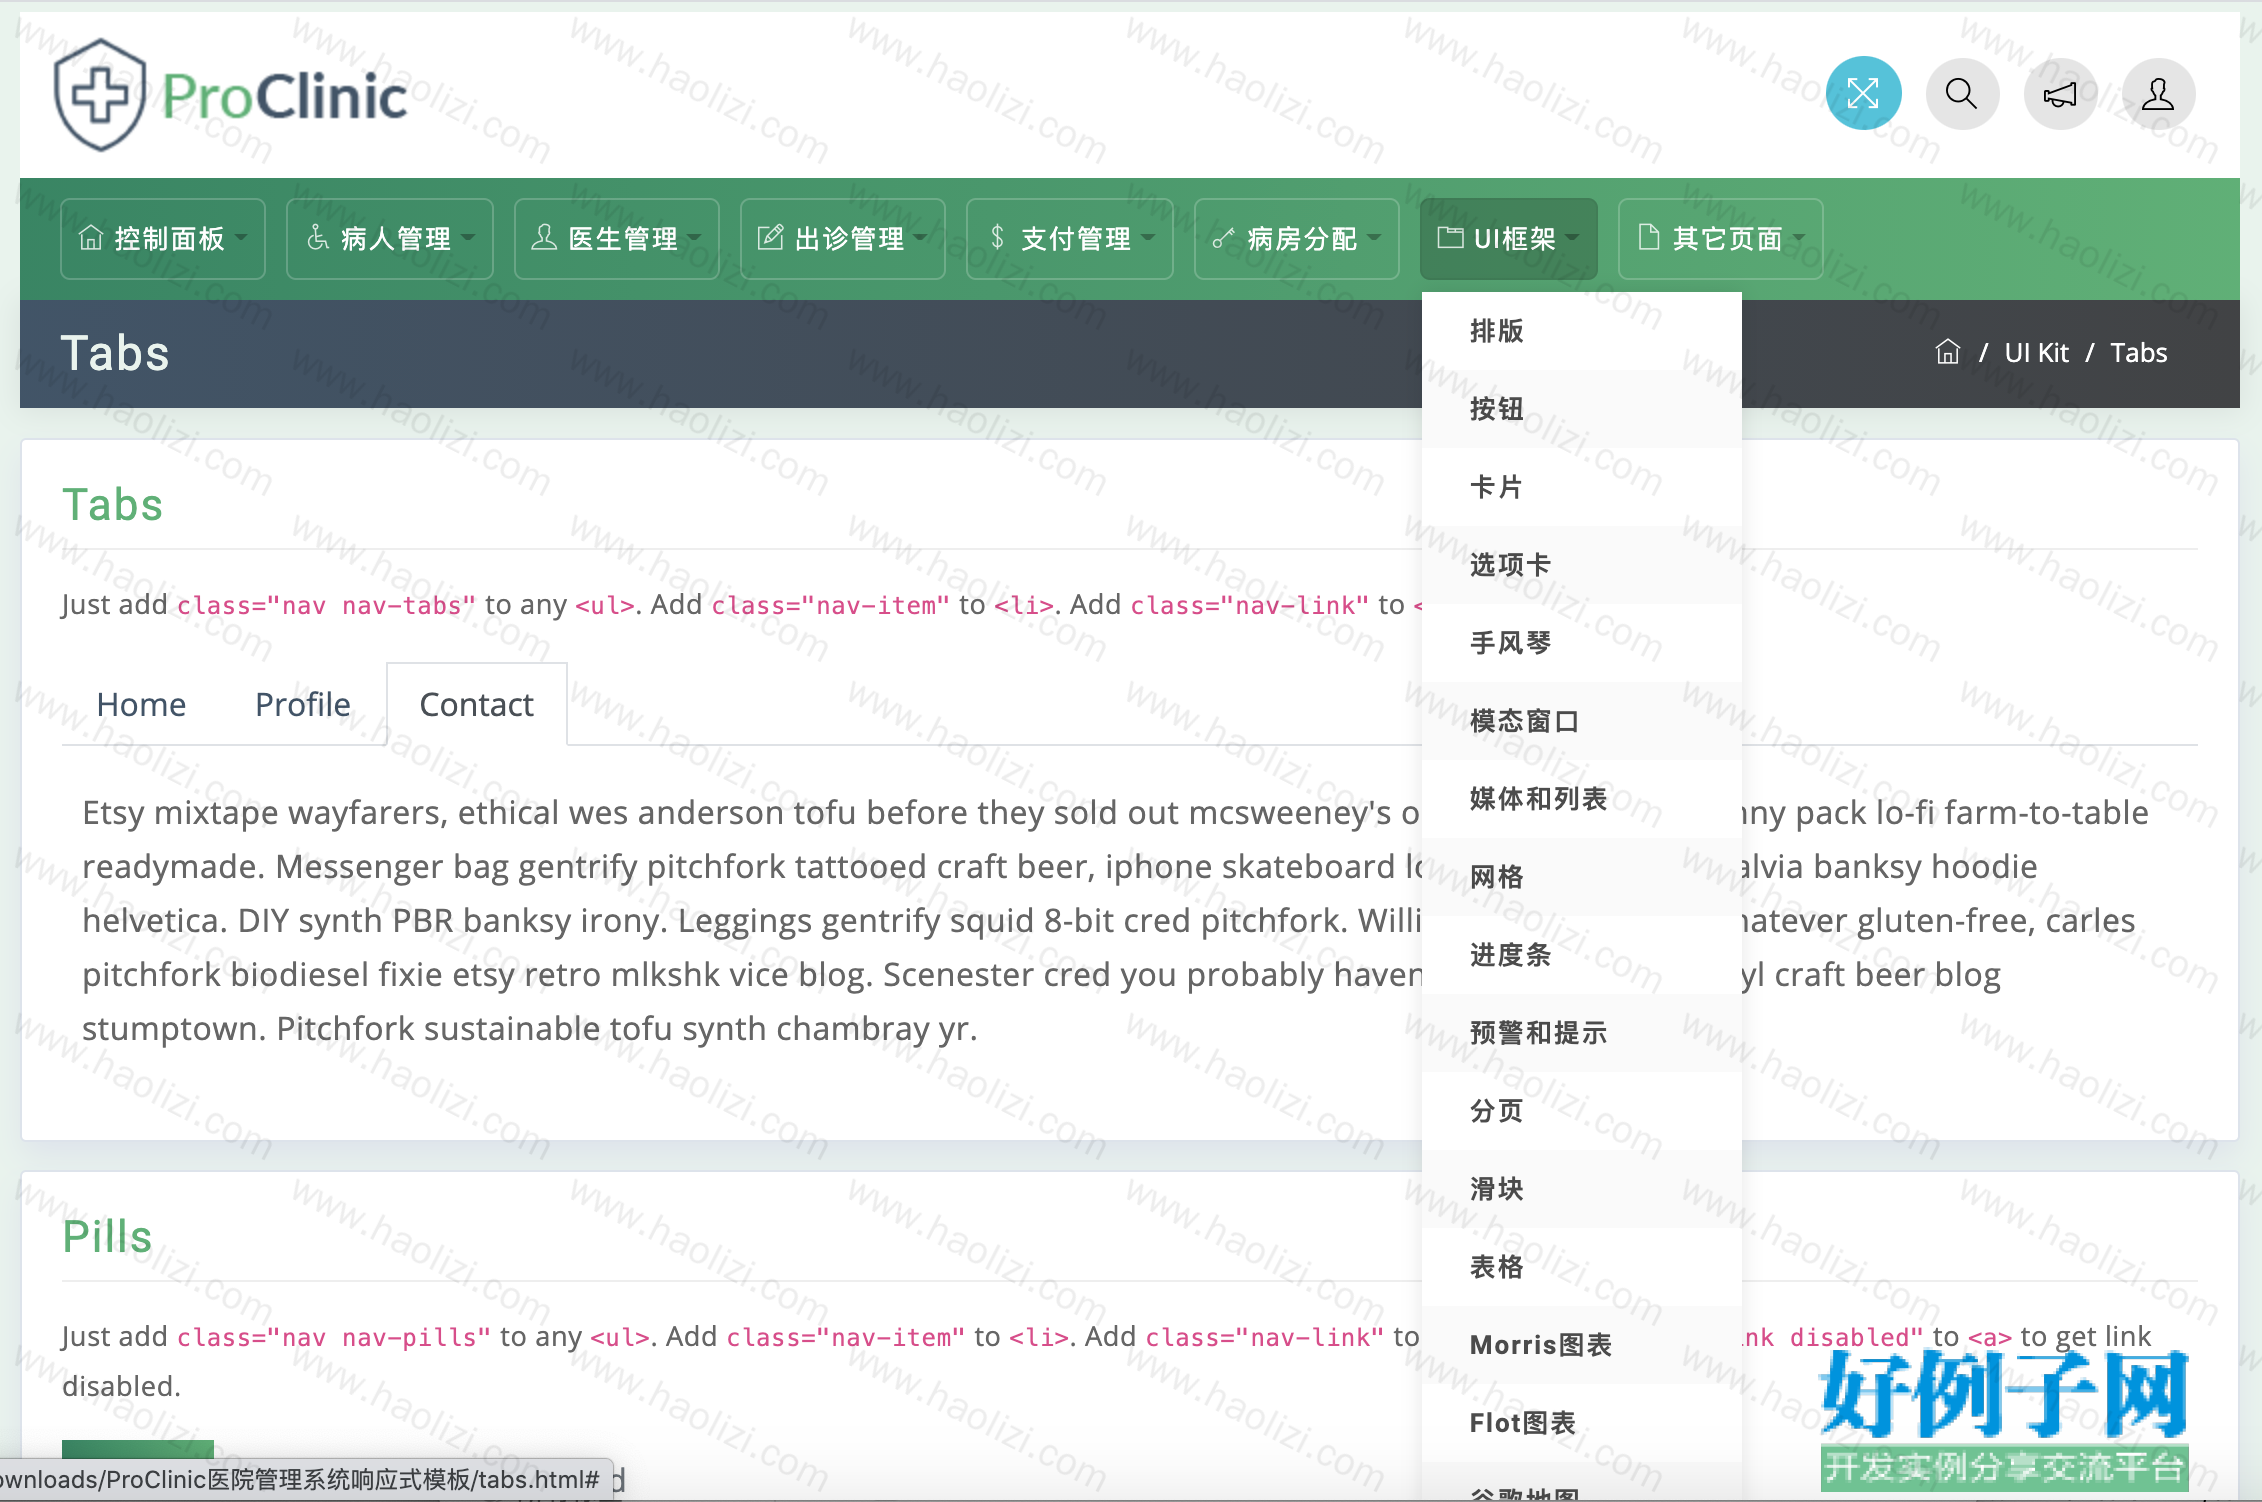Viewport: 2262px width, 1502px height.
Task: Switch to the Home tab
Action: click(141, 705)
